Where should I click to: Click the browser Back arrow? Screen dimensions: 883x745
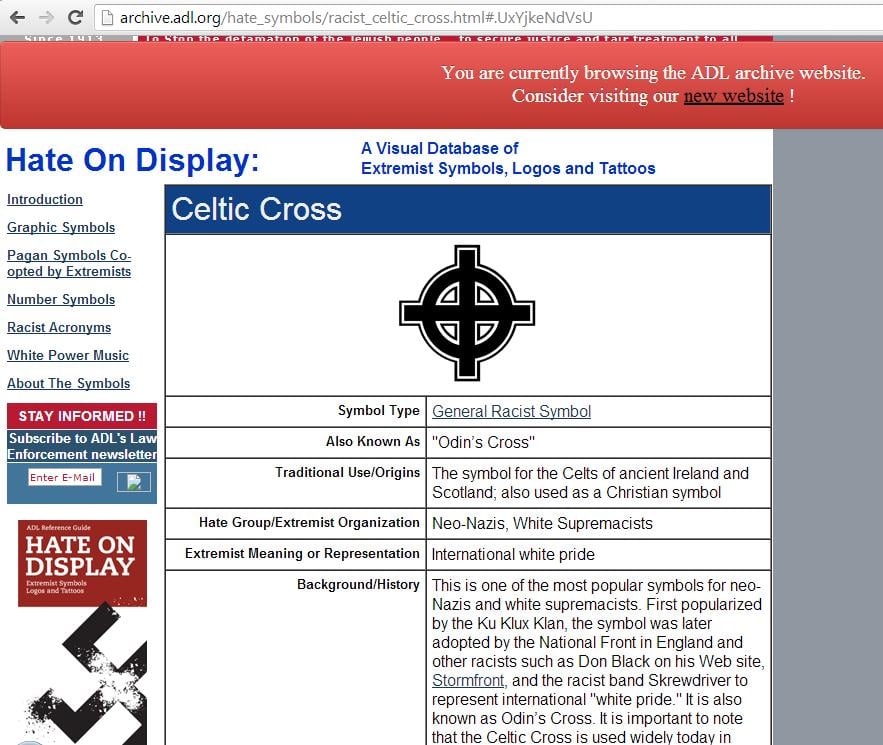pyautogui.click(x=17, y=17)
